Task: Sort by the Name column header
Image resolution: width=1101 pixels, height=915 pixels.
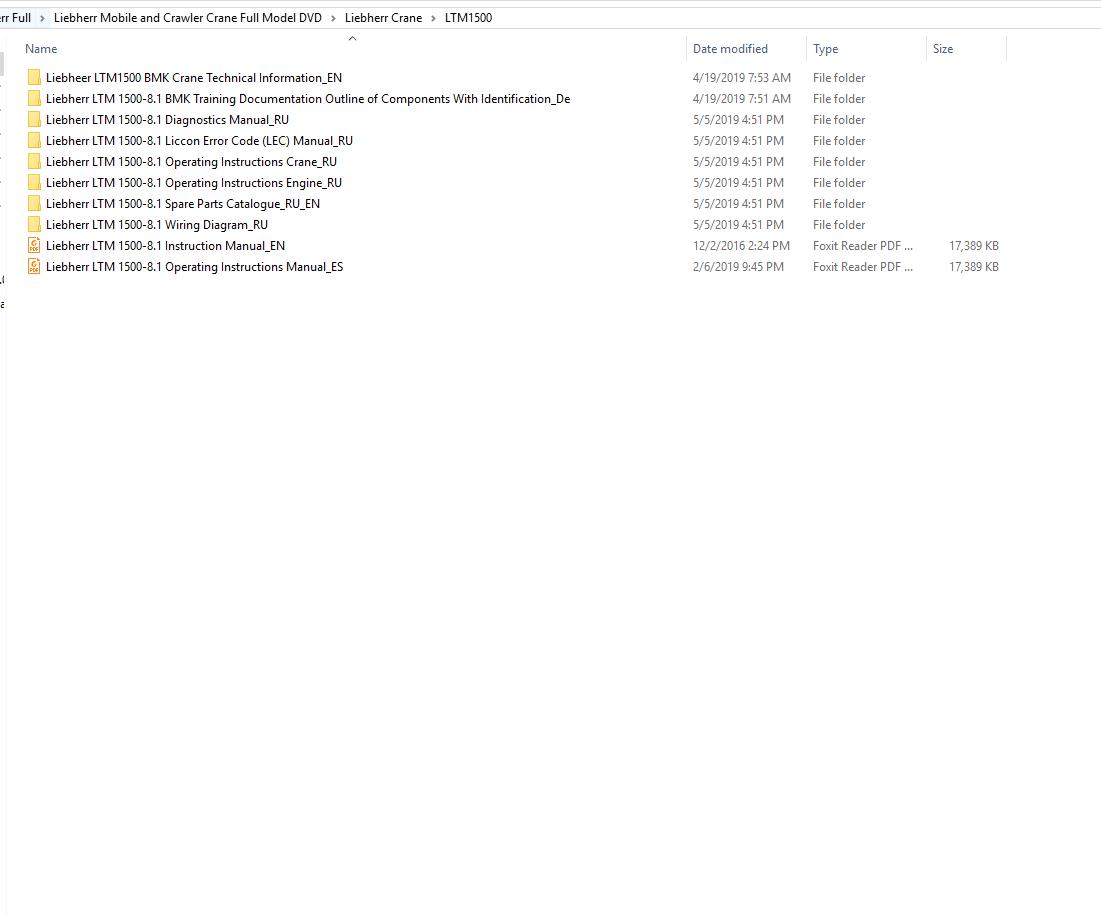Action: pyautogui.click(x=41, y=49)
